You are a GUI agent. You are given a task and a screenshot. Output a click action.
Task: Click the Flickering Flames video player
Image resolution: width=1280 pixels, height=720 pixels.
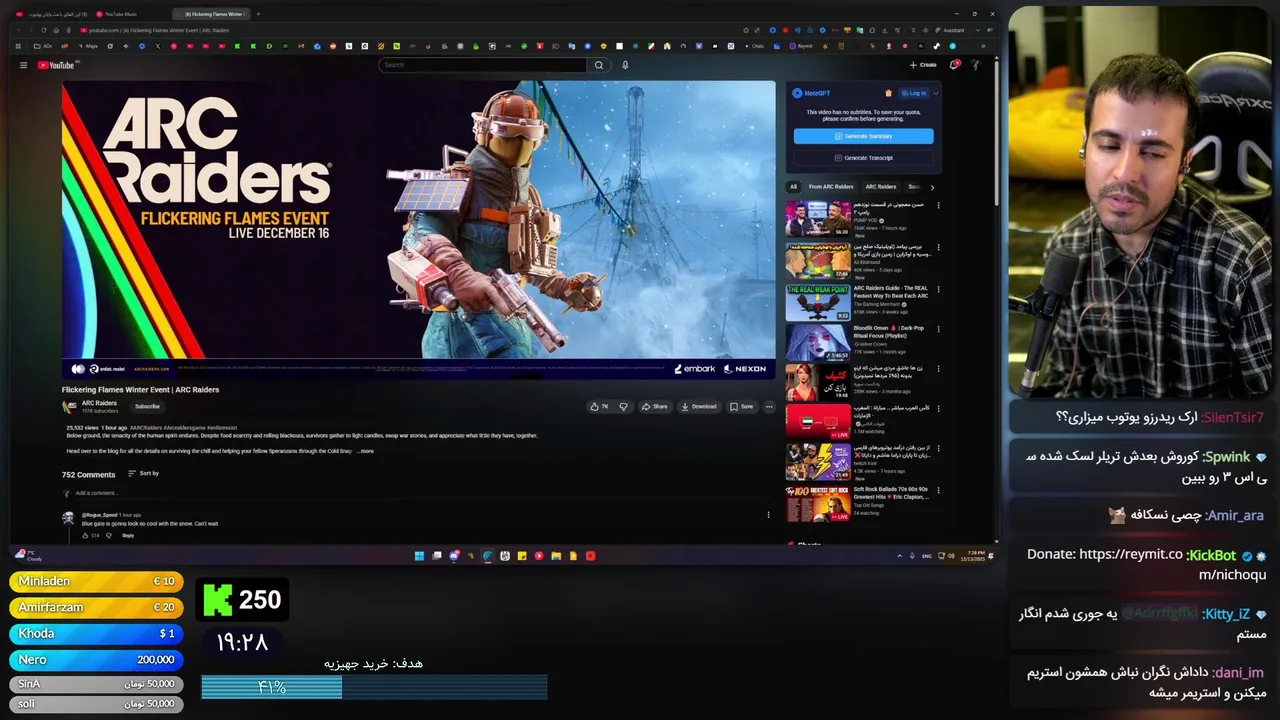pyautogui.click(x=418, y=230)
